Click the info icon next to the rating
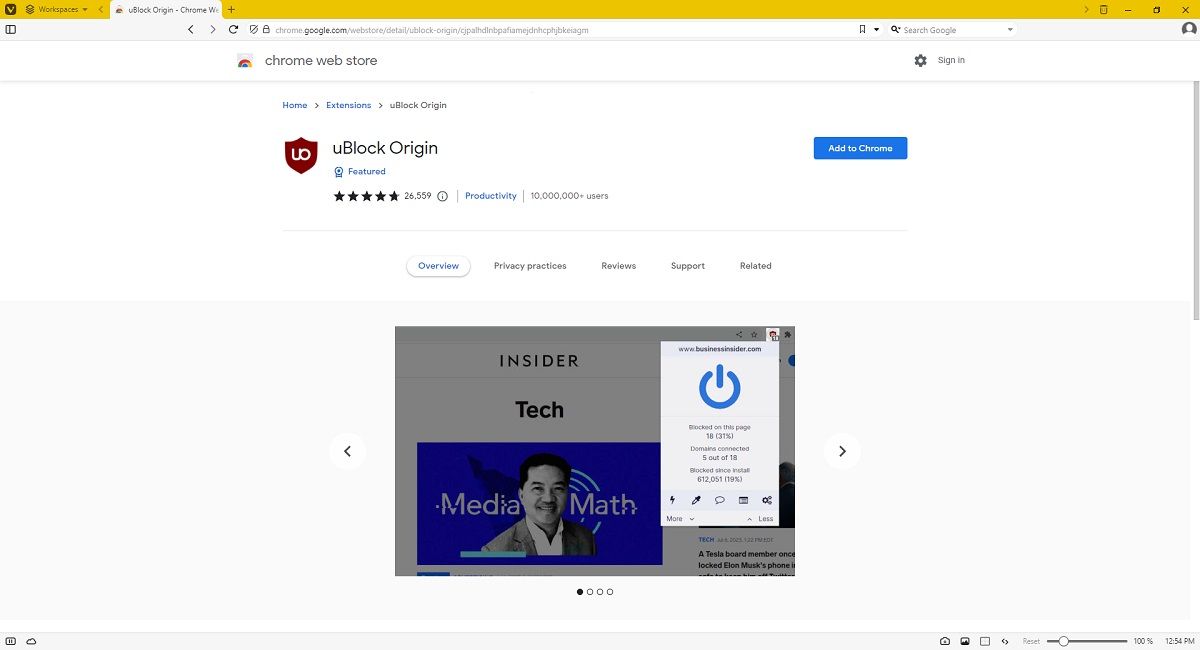The height and width of the screenshot is (650, 1200). tap(442, 196)
